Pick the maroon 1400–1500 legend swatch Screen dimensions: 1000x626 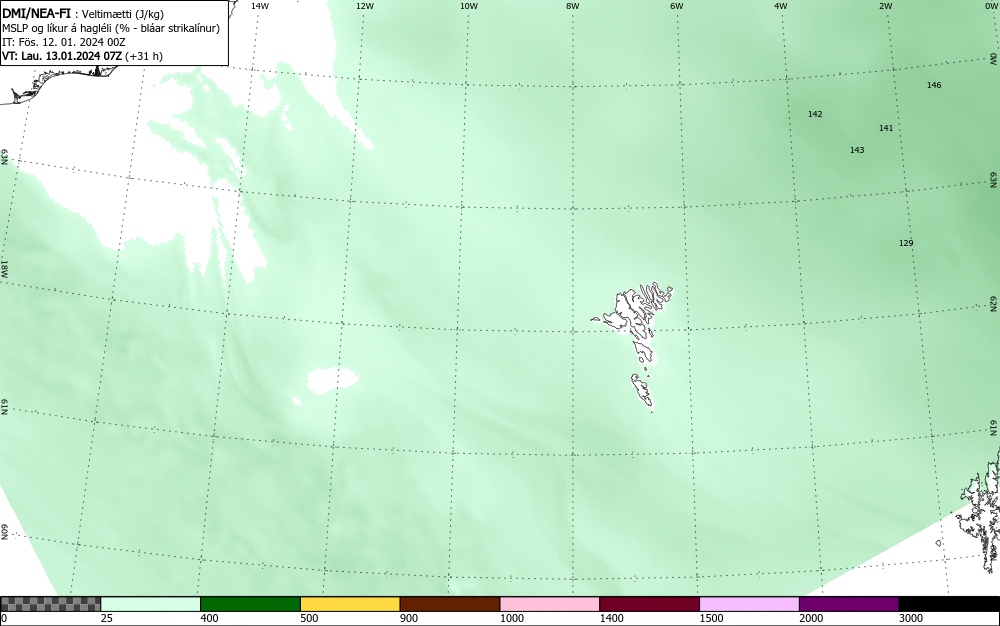(x=649, y=604)
